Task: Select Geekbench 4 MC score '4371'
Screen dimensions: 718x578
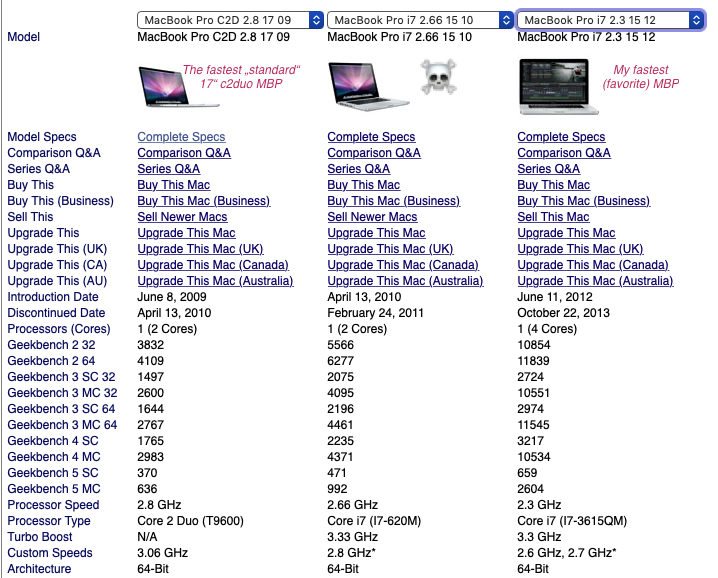Action: (x=340, y=458)
